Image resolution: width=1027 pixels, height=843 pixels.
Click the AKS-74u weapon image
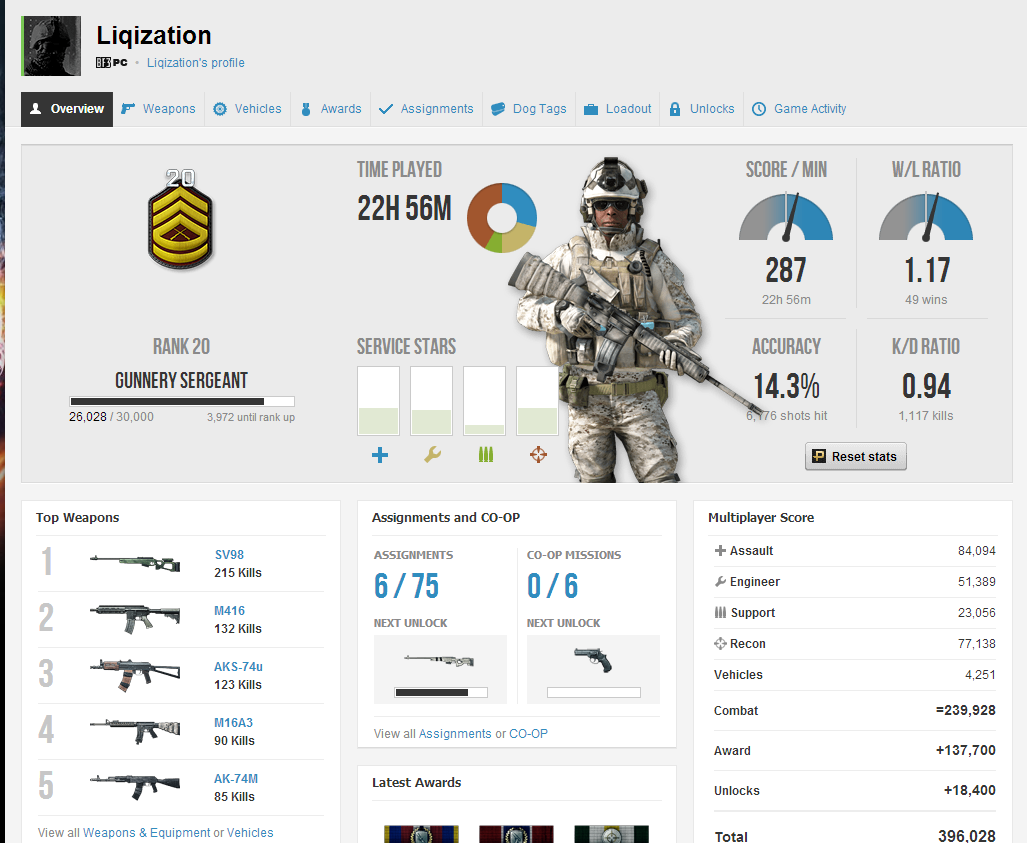[135, 675]
